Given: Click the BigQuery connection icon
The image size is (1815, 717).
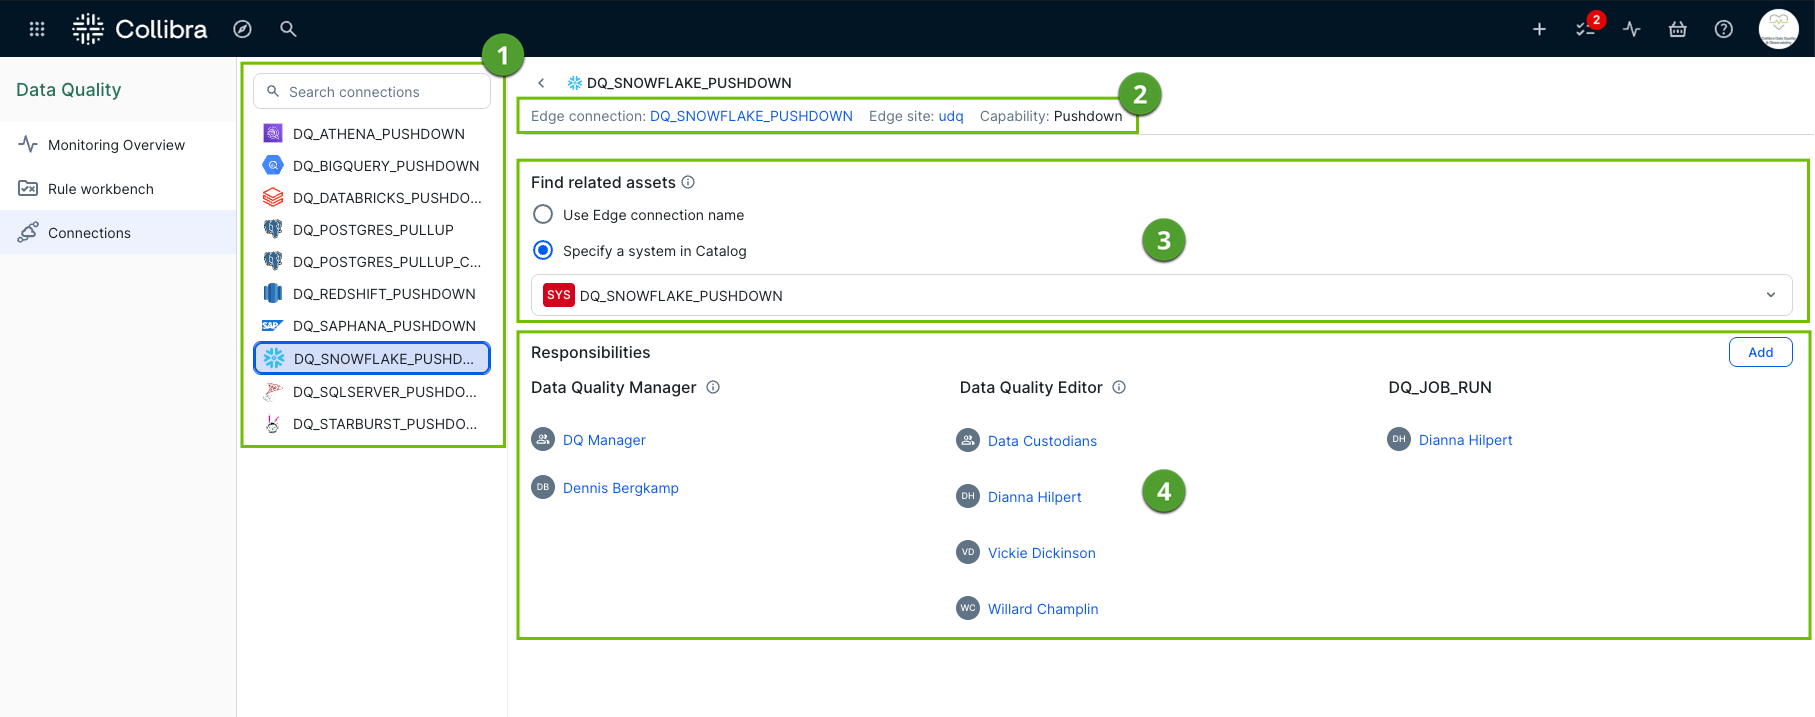Looking at the screenshot, I should point(273,165).
